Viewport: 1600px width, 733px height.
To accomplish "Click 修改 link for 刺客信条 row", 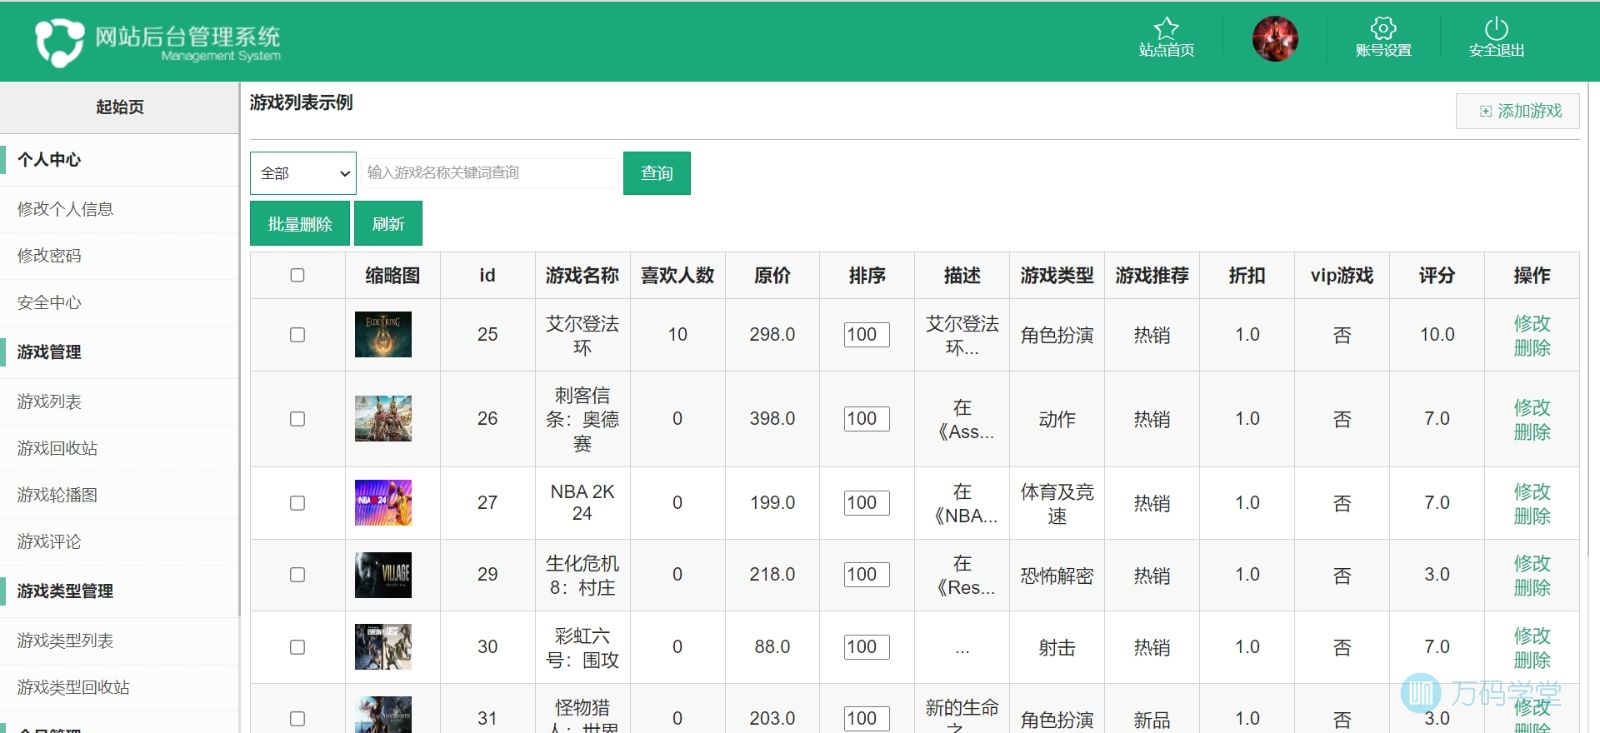I will [x=1532, y=407].
